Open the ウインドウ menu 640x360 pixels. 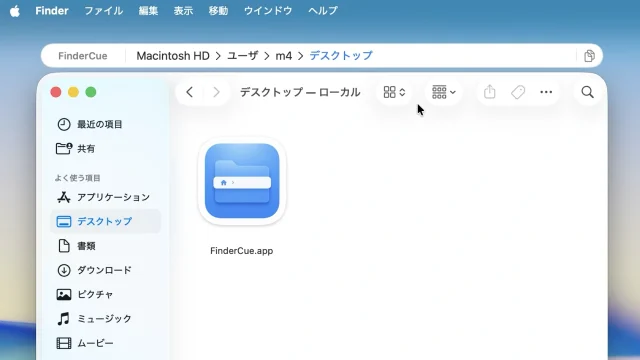point(268,11)
